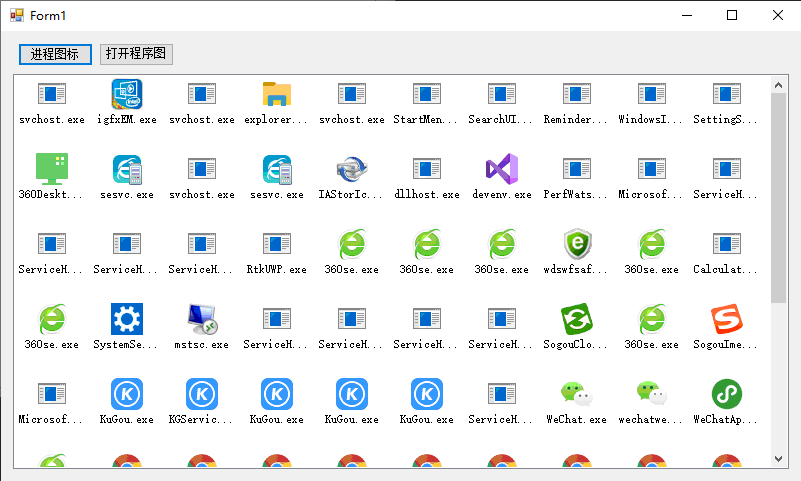801x481 pixels.
Task: Click the 打开程序图 button
Action: click(136, 54)
